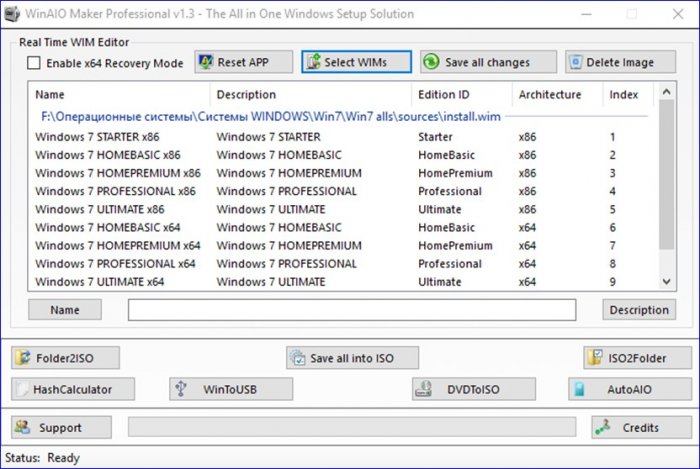
Task: Open the Support button
Action: click(x=62, y=427)
